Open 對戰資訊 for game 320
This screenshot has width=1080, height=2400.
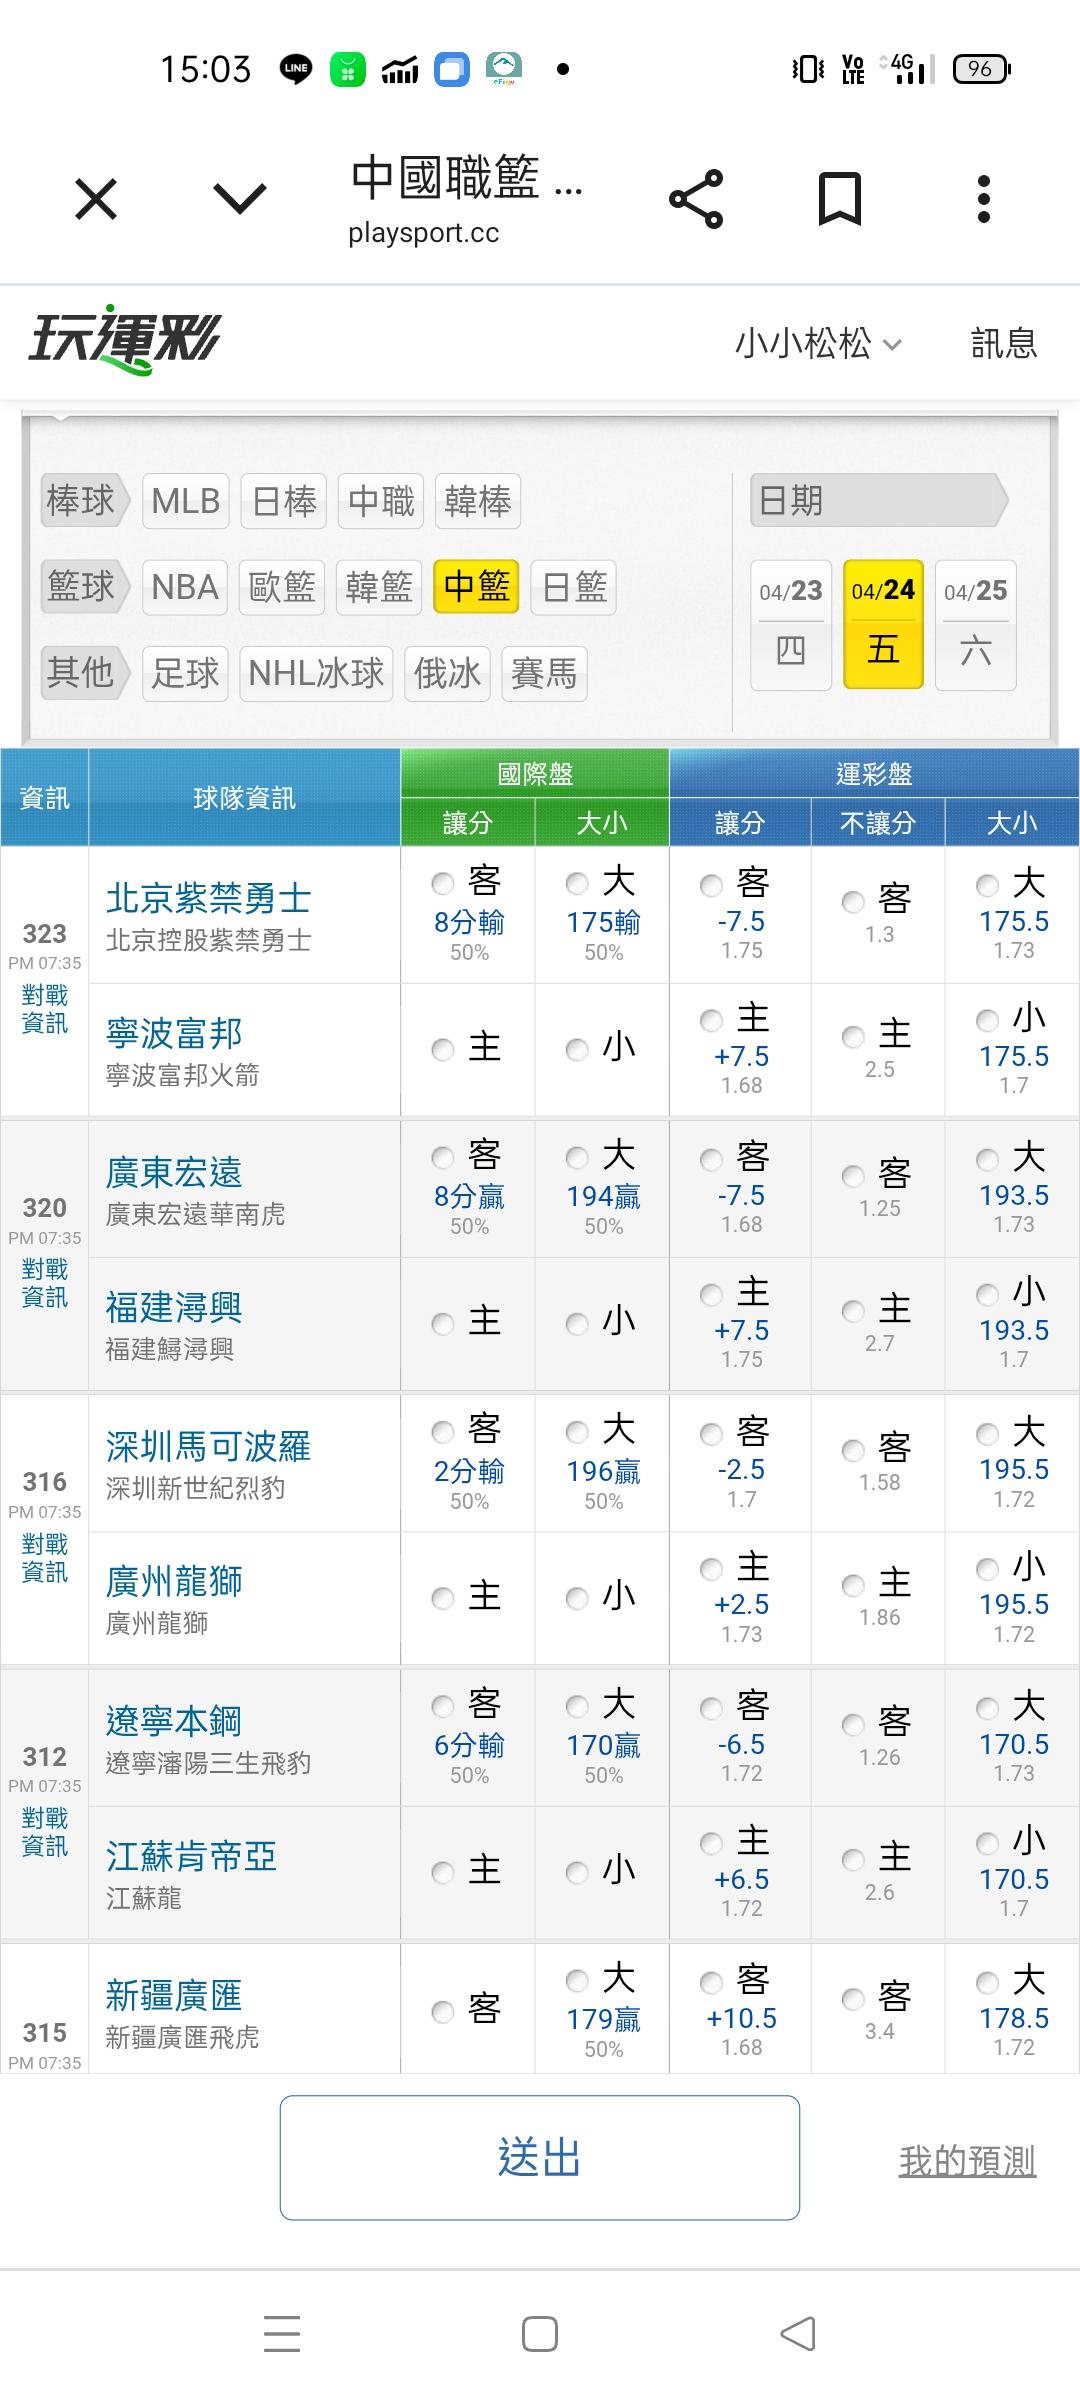coord(45,1283)
